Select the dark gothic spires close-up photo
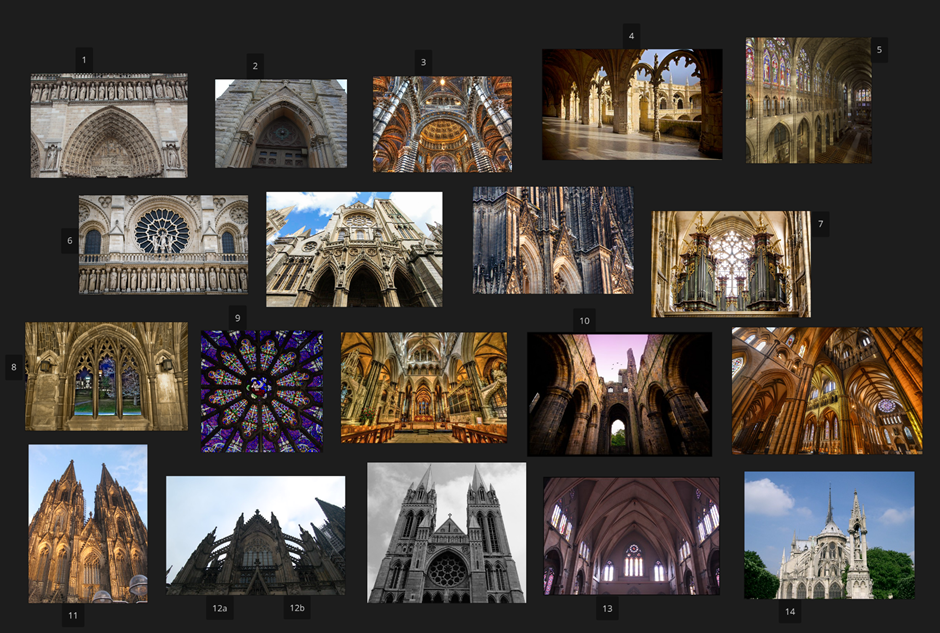The width and height of the screenshot is (940, 633). (x=553, y=240)
